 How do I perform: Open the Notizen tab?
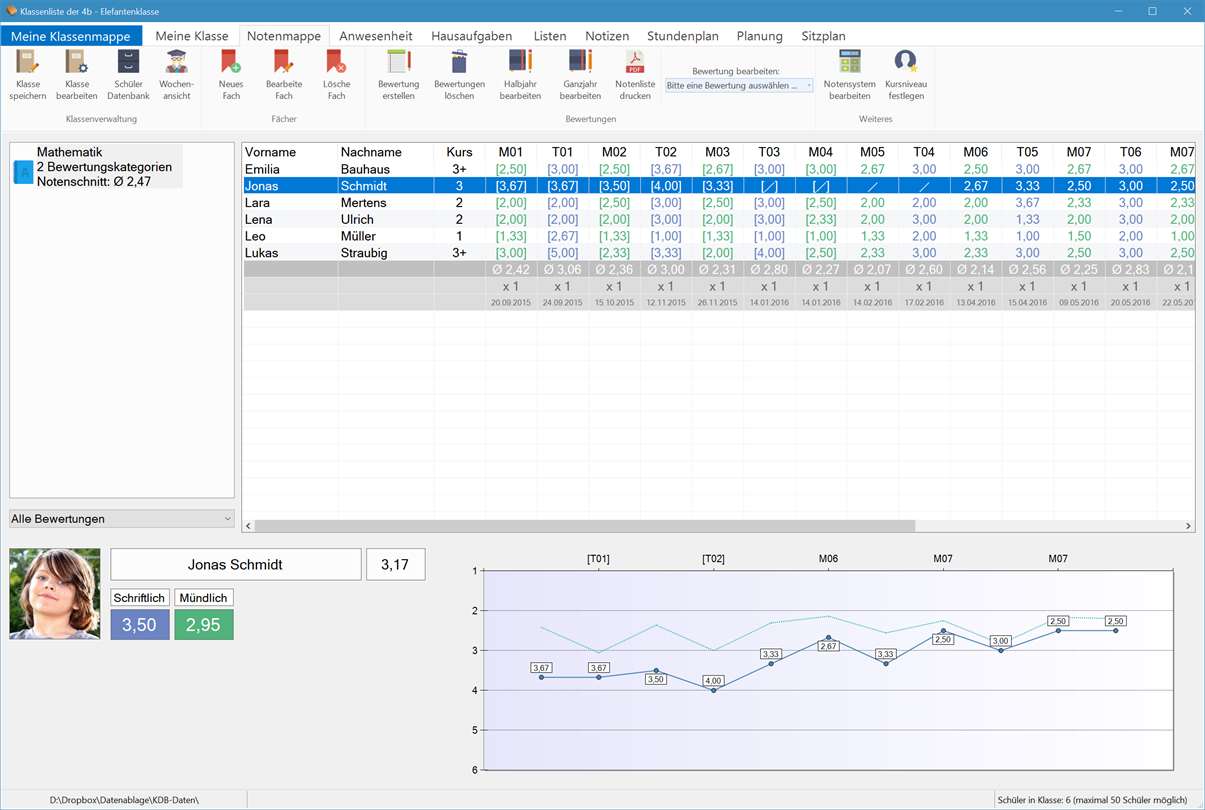coord(607,36)
